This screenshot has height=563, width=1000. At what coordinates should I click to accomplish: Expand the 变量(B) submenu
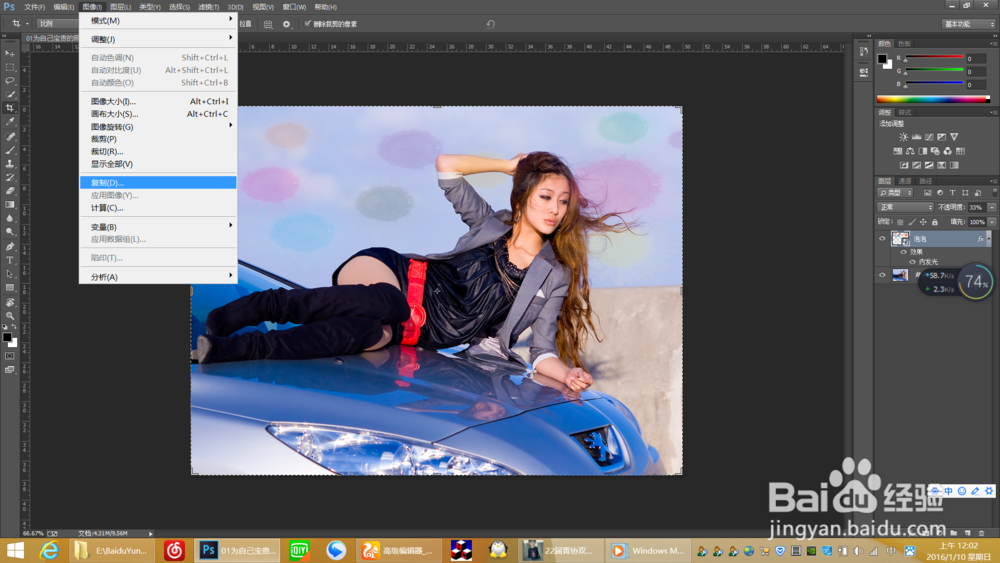point(158,226)
